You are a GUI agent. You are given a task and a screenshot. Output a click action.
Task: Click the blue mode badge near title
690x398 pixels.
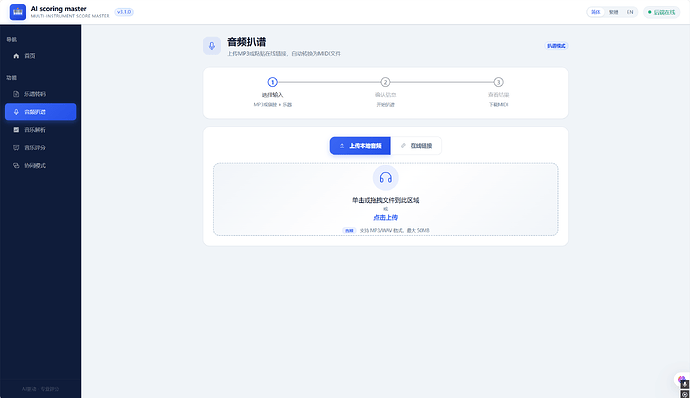pyautogui.click(x=556, y=46)
